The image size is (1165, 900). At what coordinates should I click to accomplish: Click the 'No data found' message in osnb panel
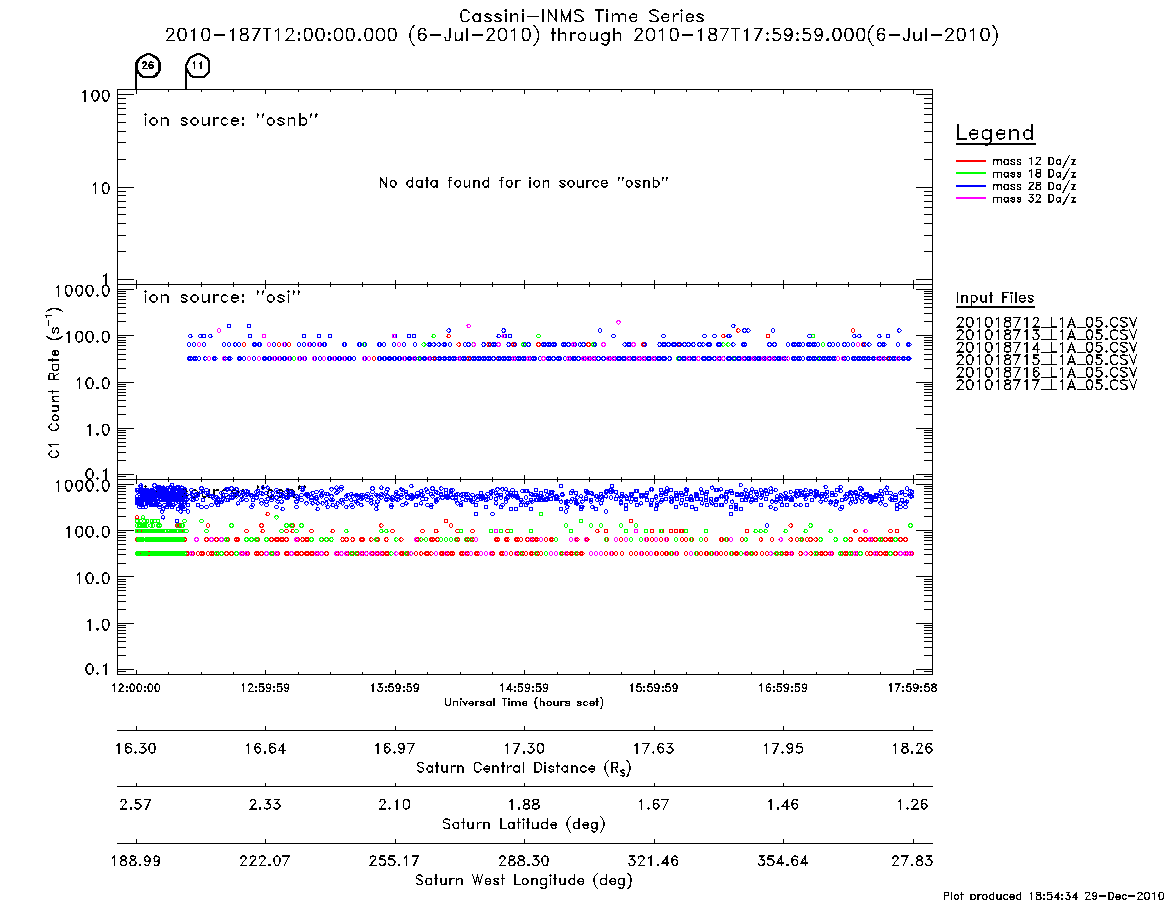coord(524,183)
